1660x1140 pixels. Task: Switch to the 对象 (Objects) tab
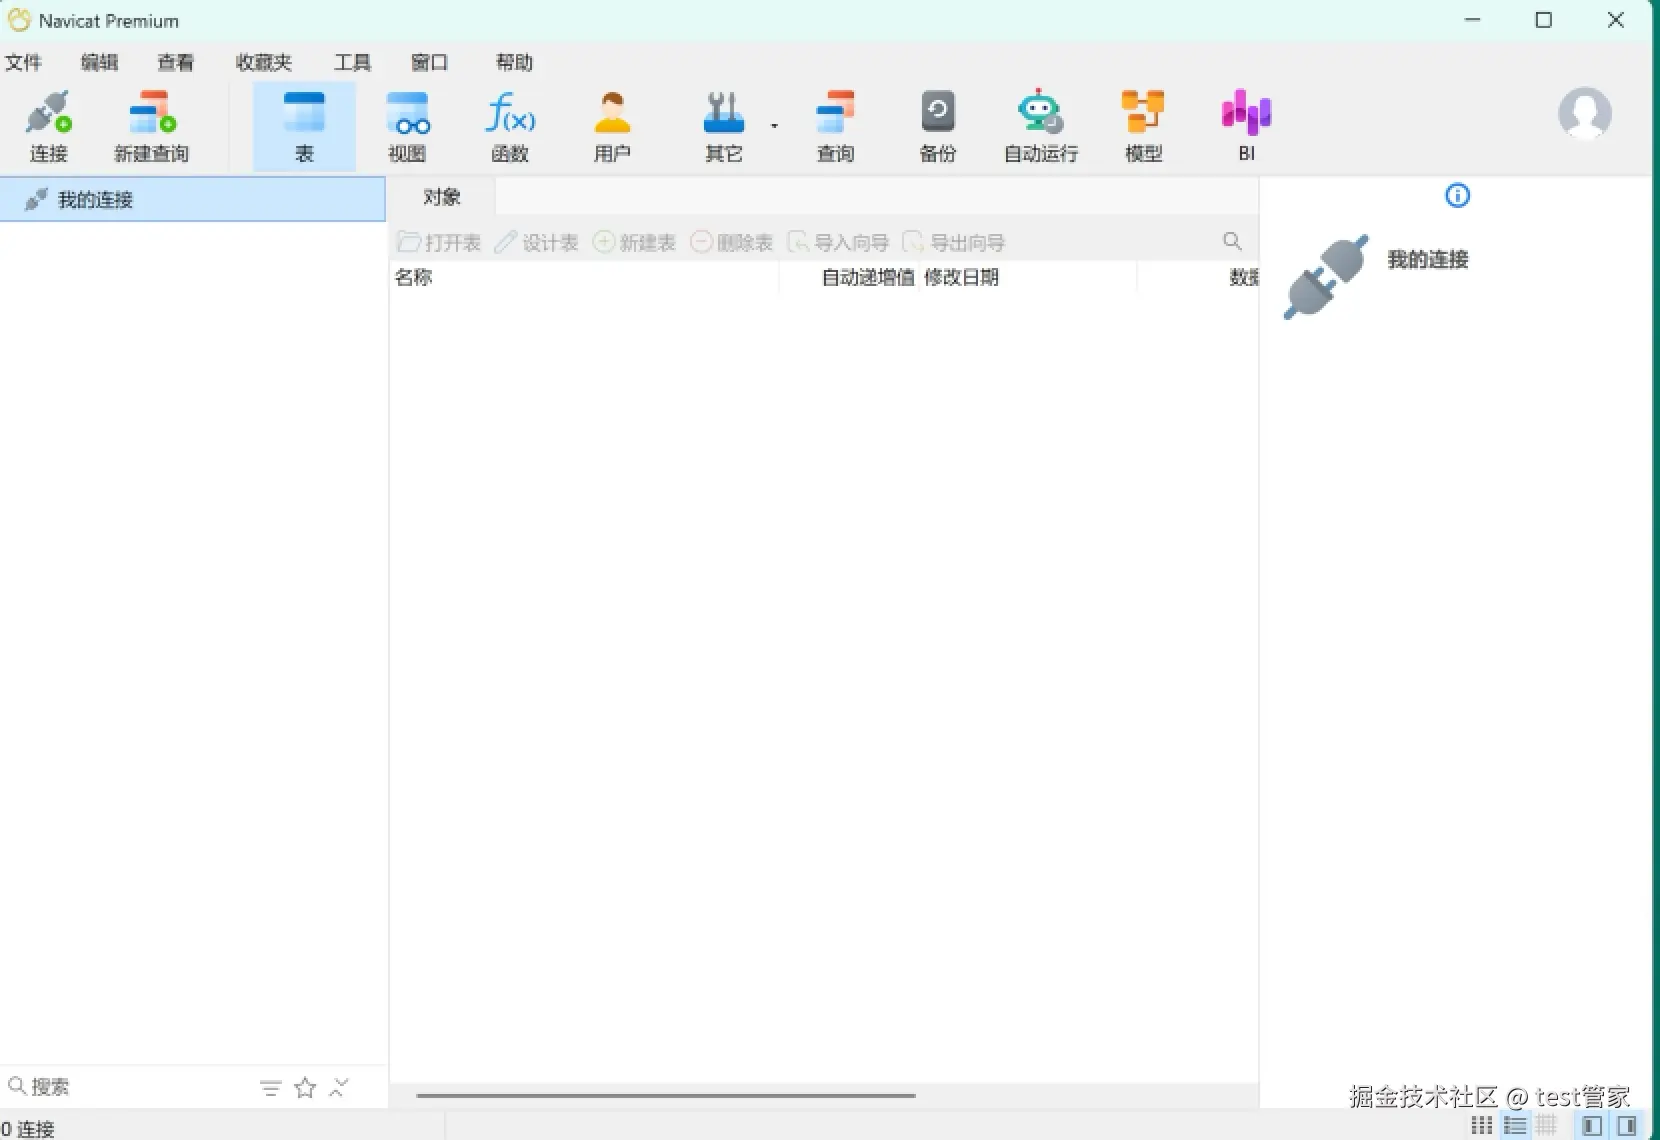pyautogui.click(x=441, y=196)
